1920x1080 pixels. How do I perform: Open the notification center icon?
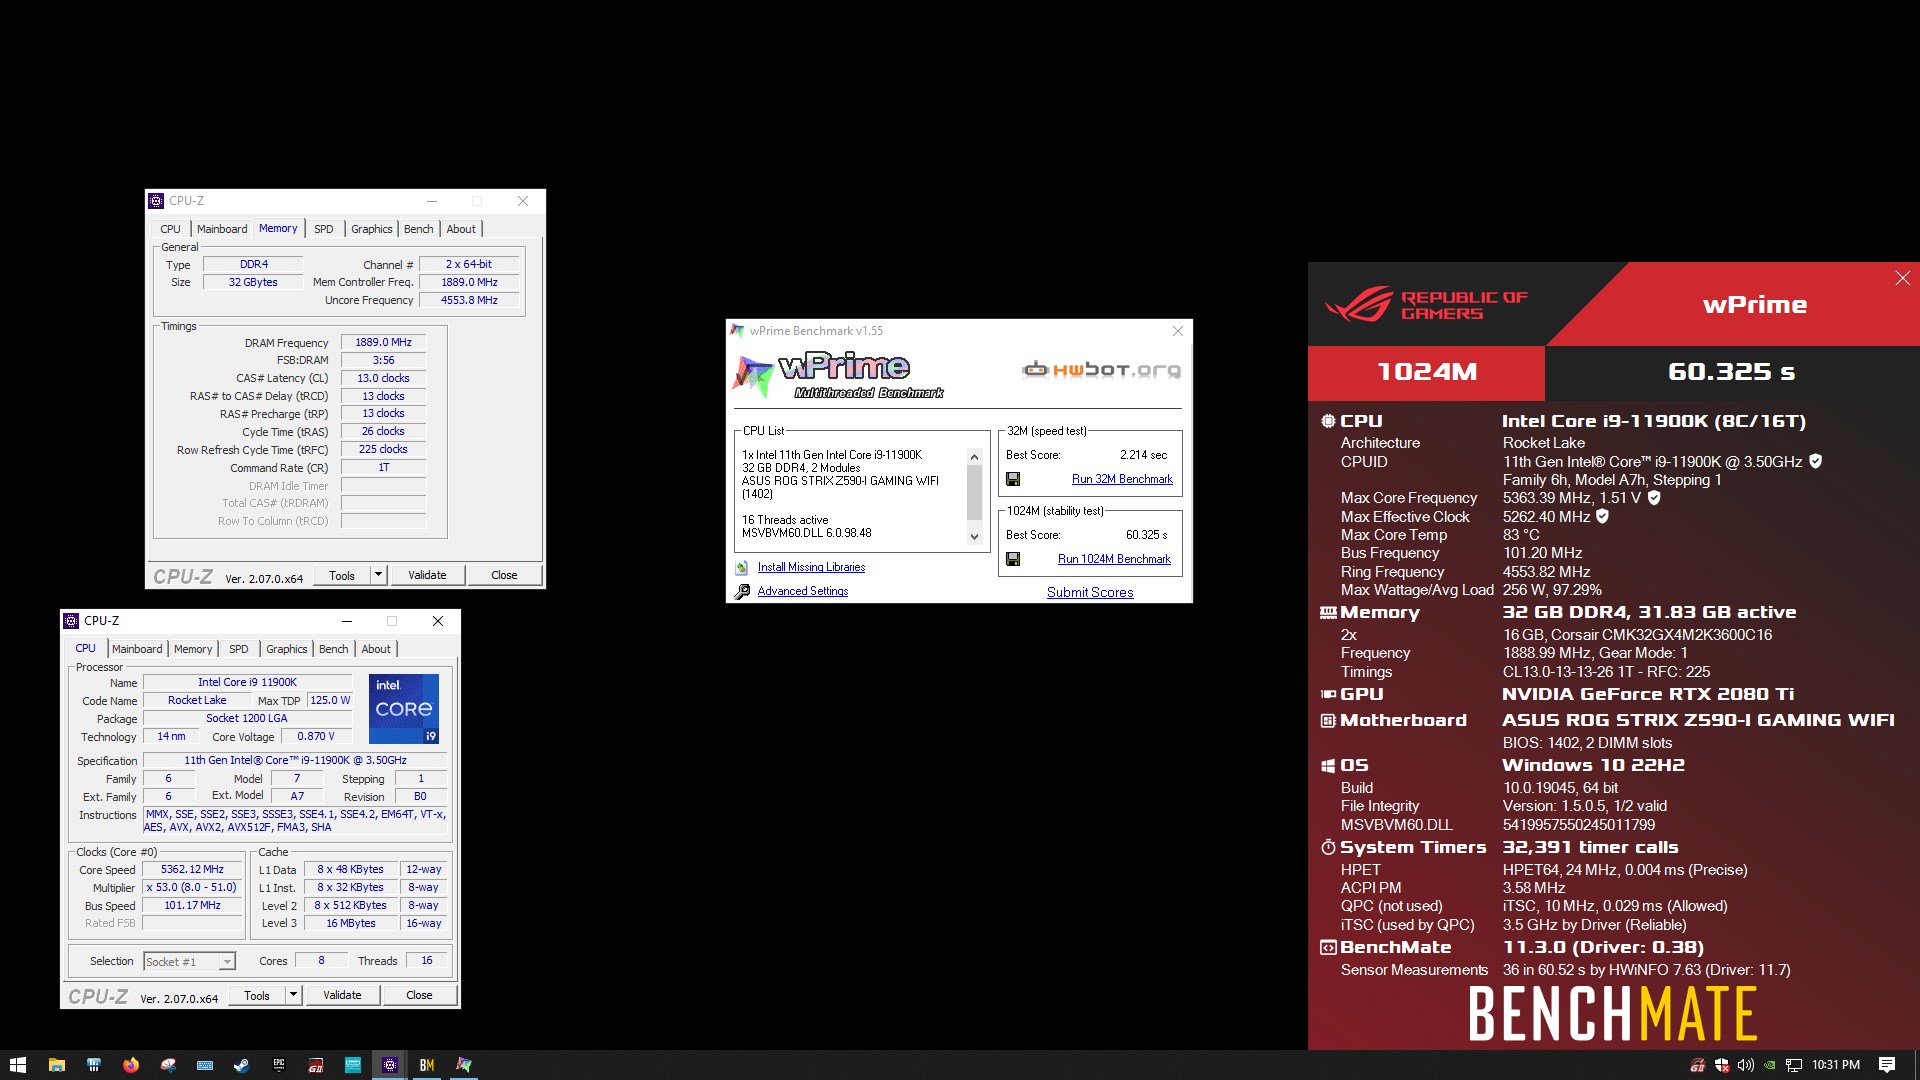1887,1065
